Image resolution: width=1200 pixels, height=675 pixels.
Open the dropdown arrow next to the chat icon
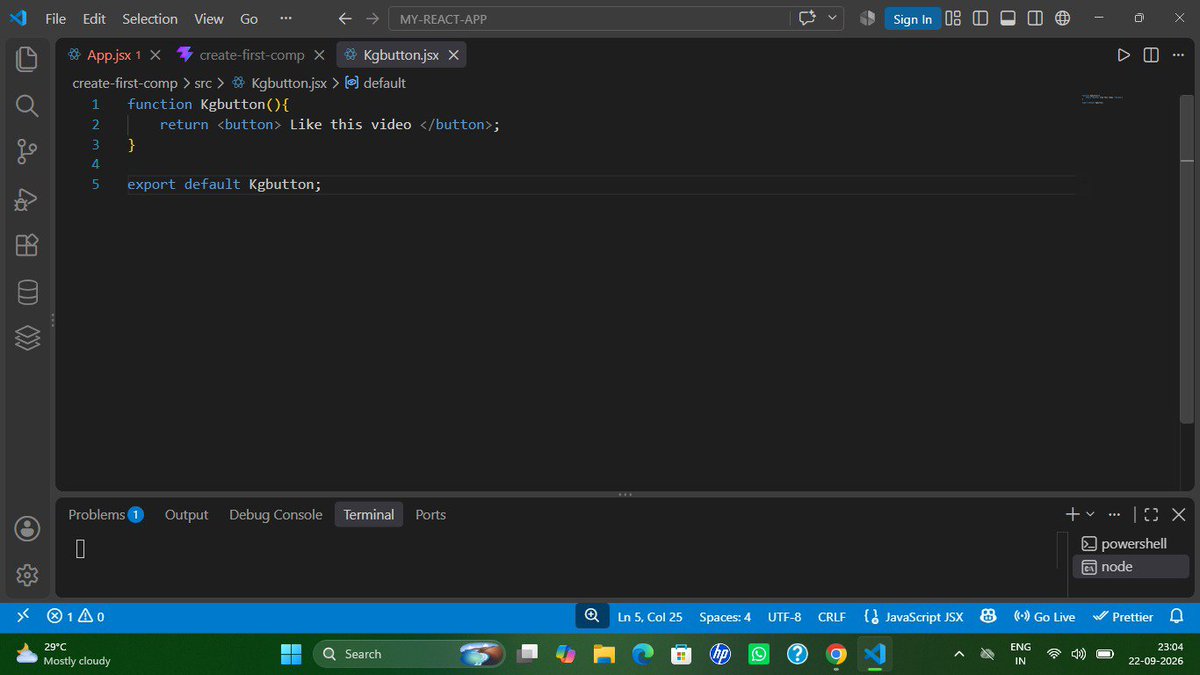831,18
